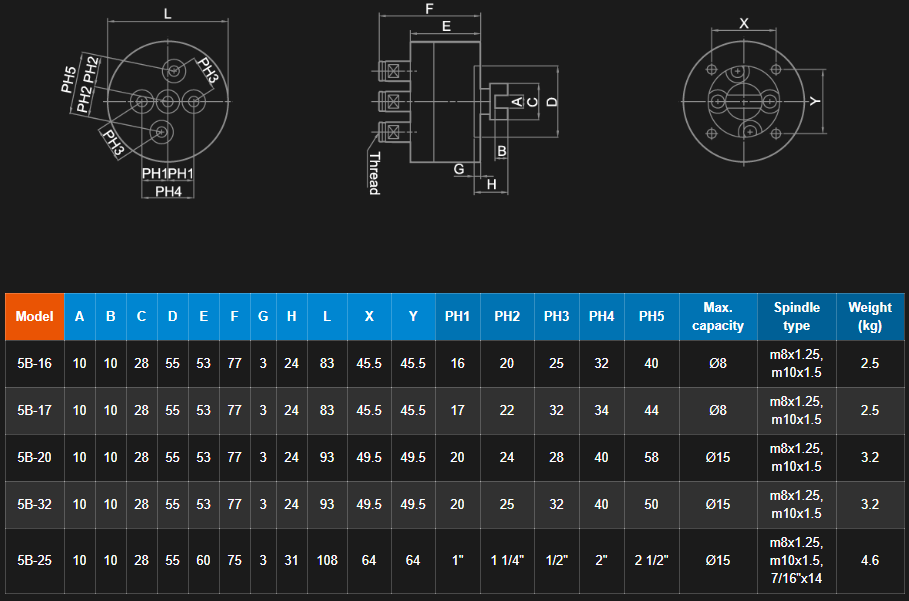Click the PH5 column header in table
The height and width of the screenshot is (601, 909).
652,317
